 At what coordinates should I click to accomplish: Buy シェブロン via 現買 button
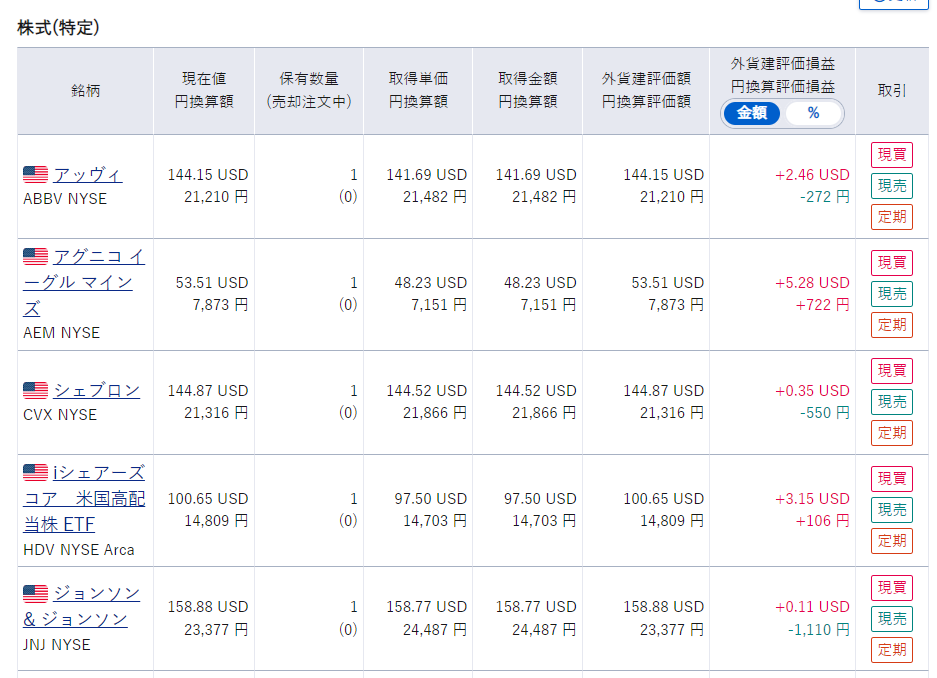(x=891, y=371)
